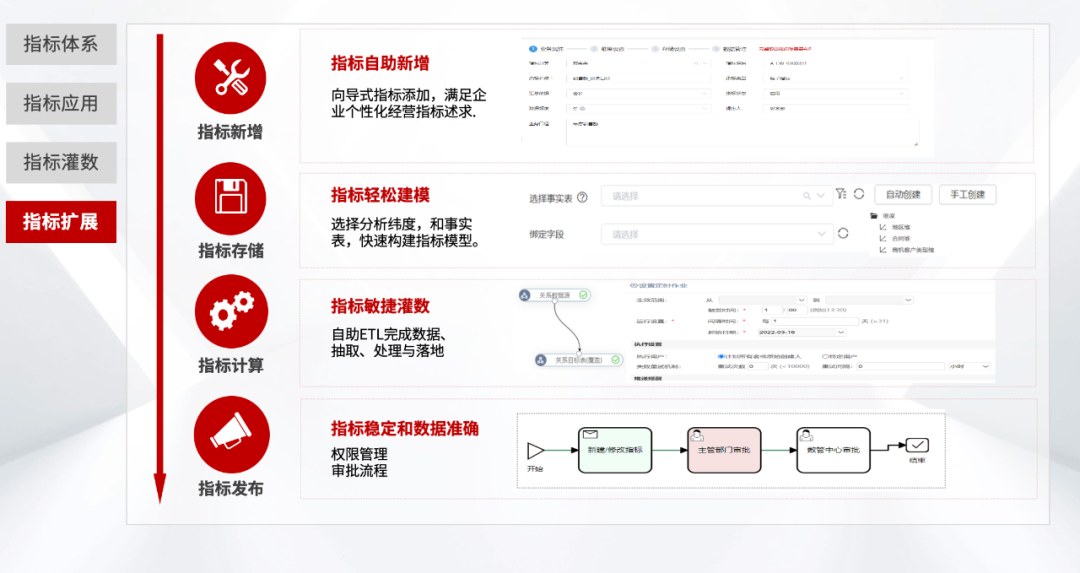This screenshot has width=1080, height=573.
Task: Click the retry count input field
Action: 758,366
